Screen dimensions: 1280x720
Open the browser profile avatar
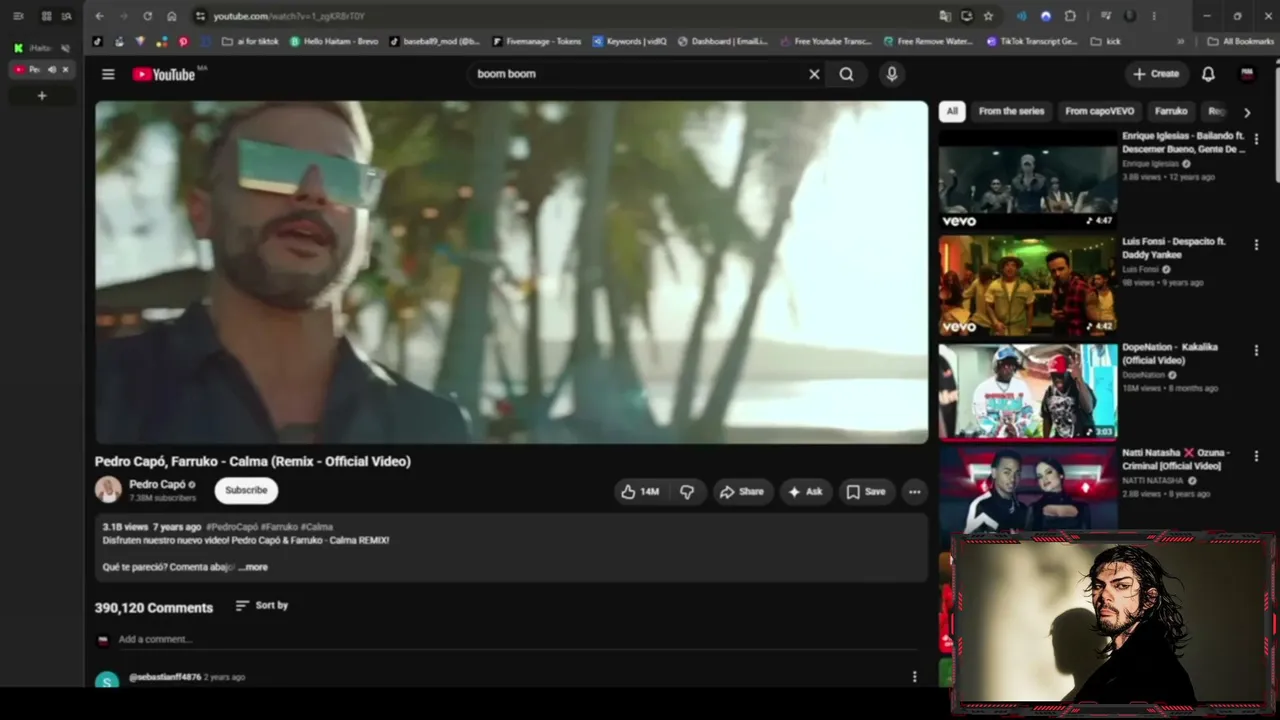coord(1130,16)
